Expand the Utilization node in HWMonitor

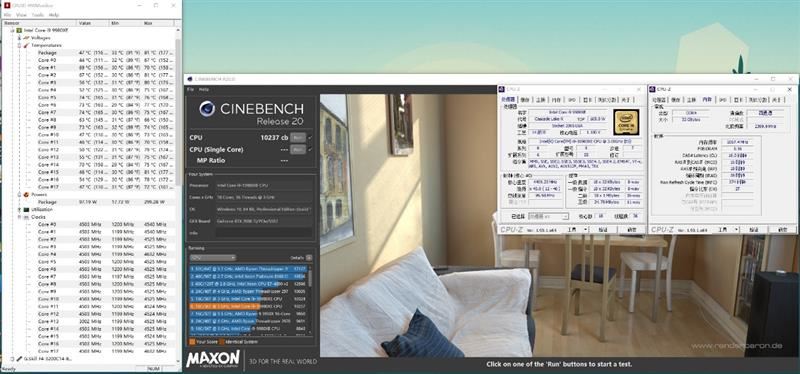tap(19, 209)
